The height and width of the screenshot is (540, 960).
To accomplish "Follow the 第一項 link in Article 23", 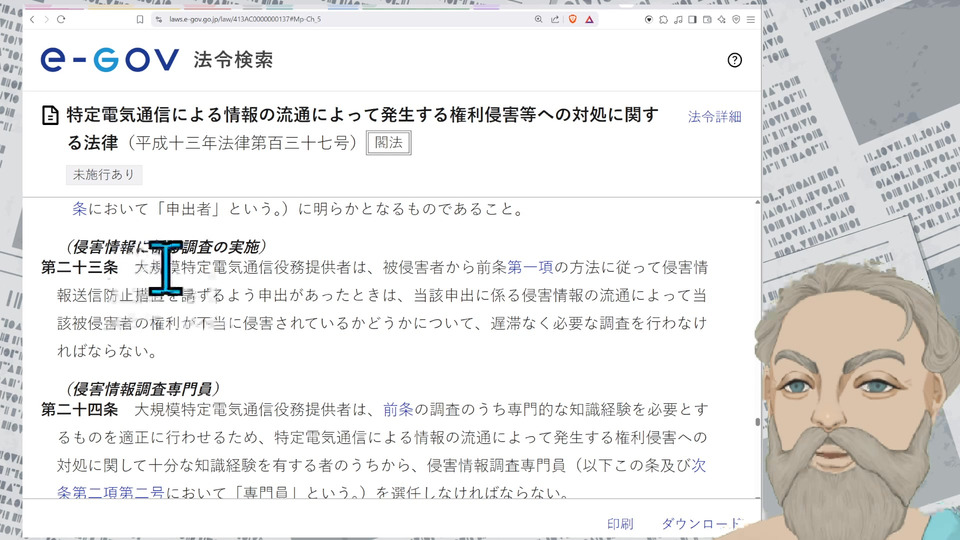I will pyautogui.click(x=530, y=268).
